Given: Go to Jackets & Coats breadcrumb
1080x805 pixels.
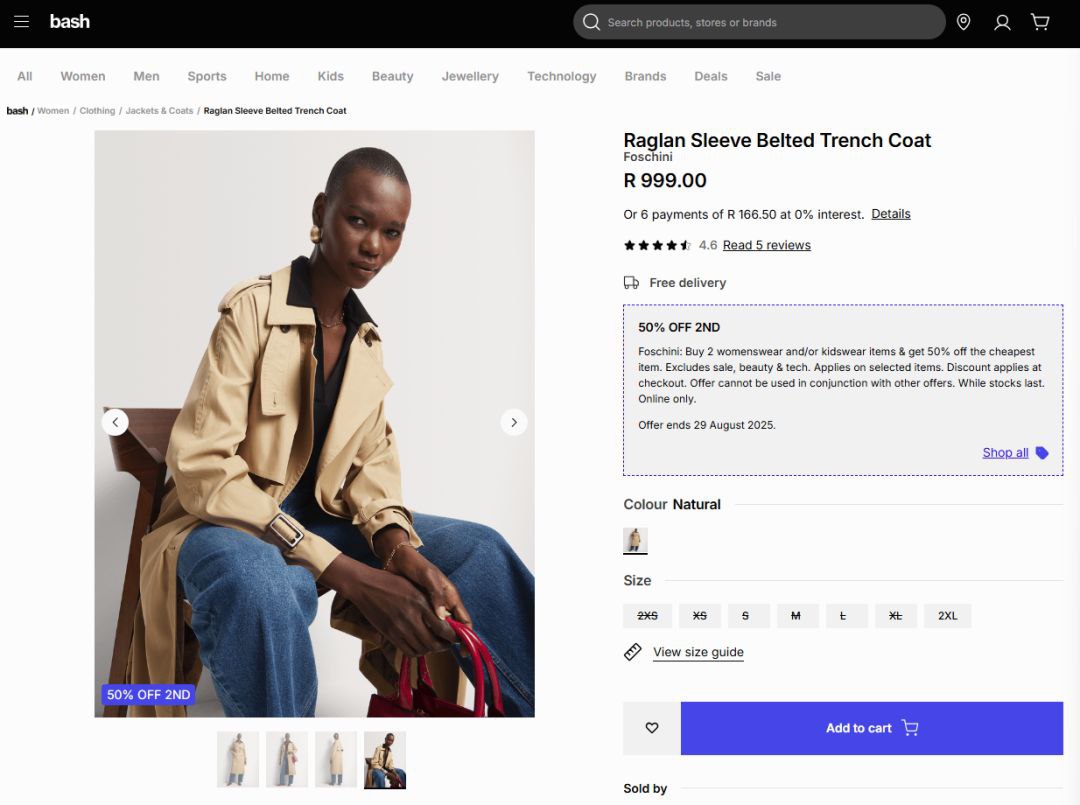Looking at the screenshot, I should tap(159, 111).
